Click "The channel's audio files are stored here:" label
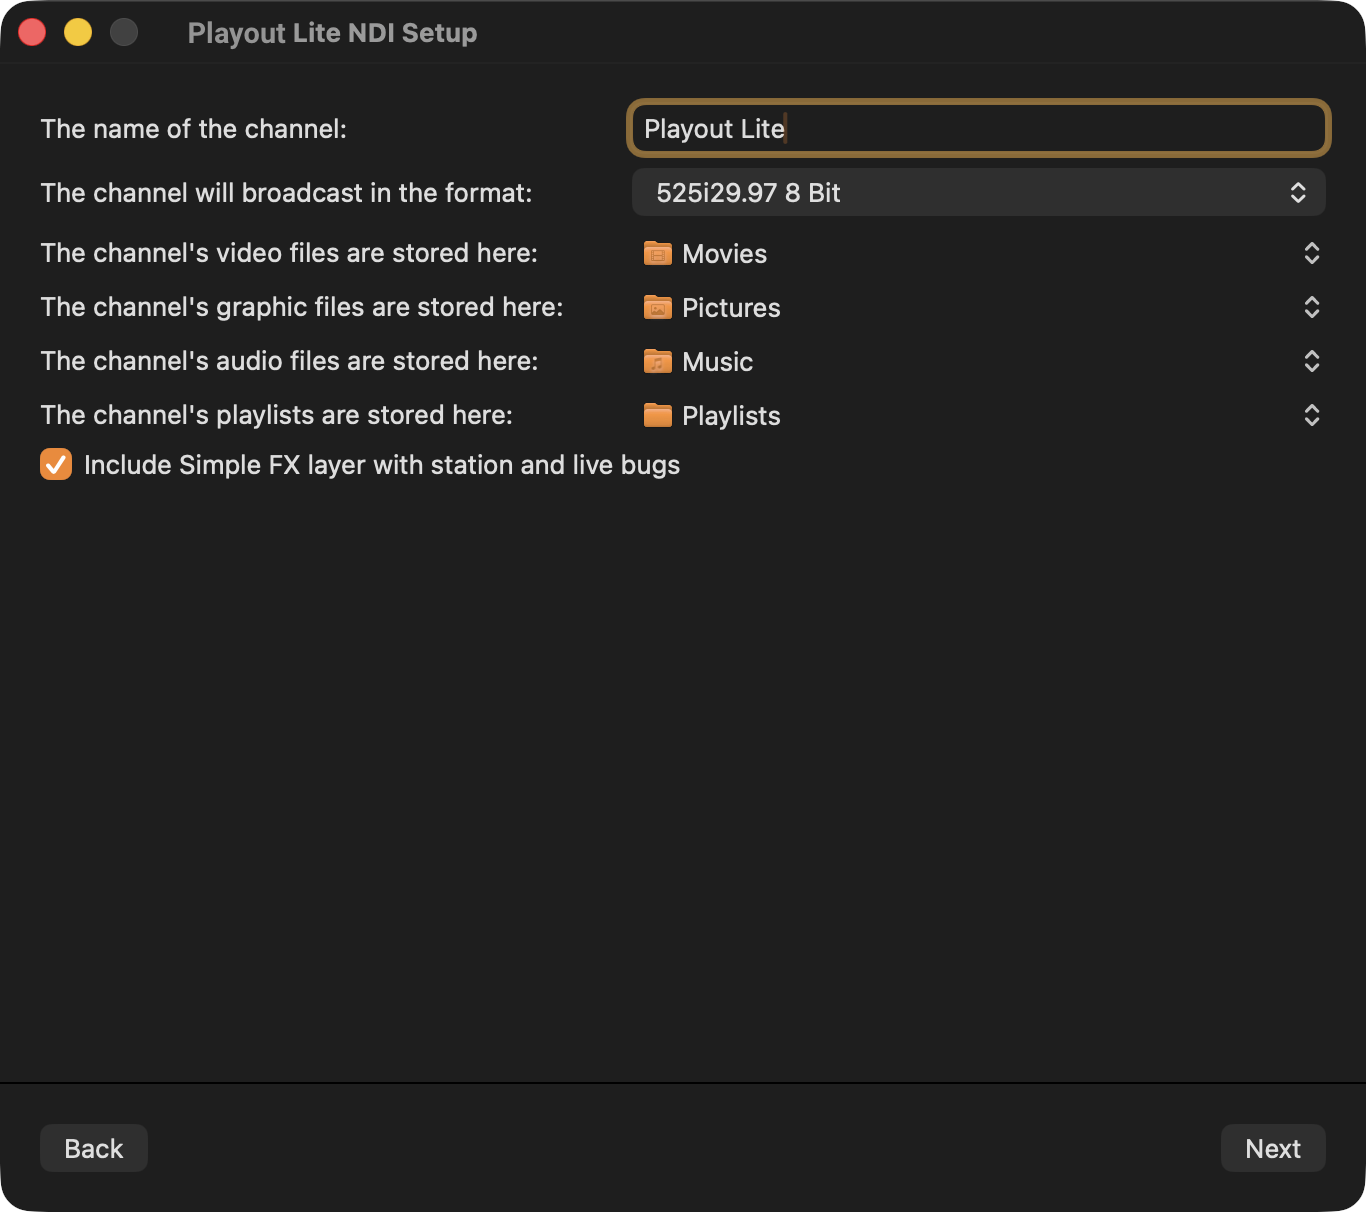The width and height of the screenshot is (1366, 1212). coord(290,361)
